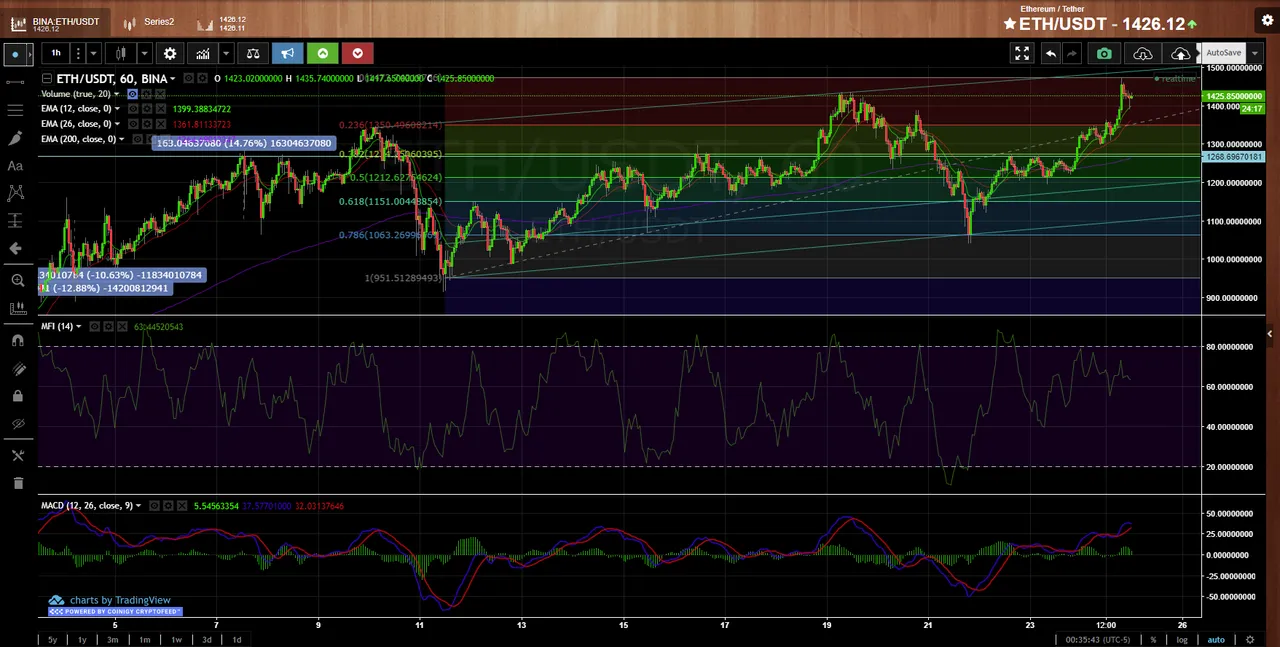Click the left arrow back tool
Viewport: 1280px width, 647px height.
(15, 248)
